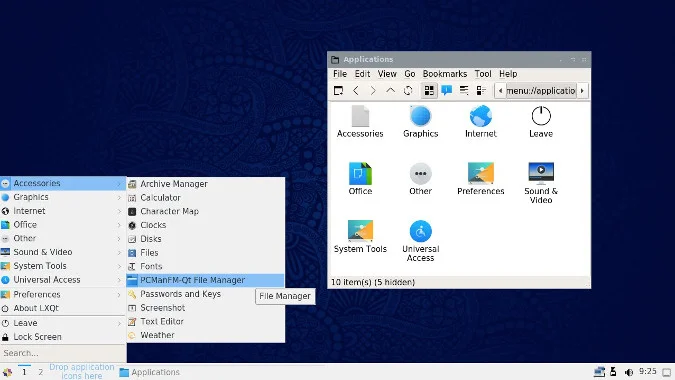The image size is (675, 380).
Task: Launch PCManFM-Qt File Manager
Action: click(x=205, y=280)
